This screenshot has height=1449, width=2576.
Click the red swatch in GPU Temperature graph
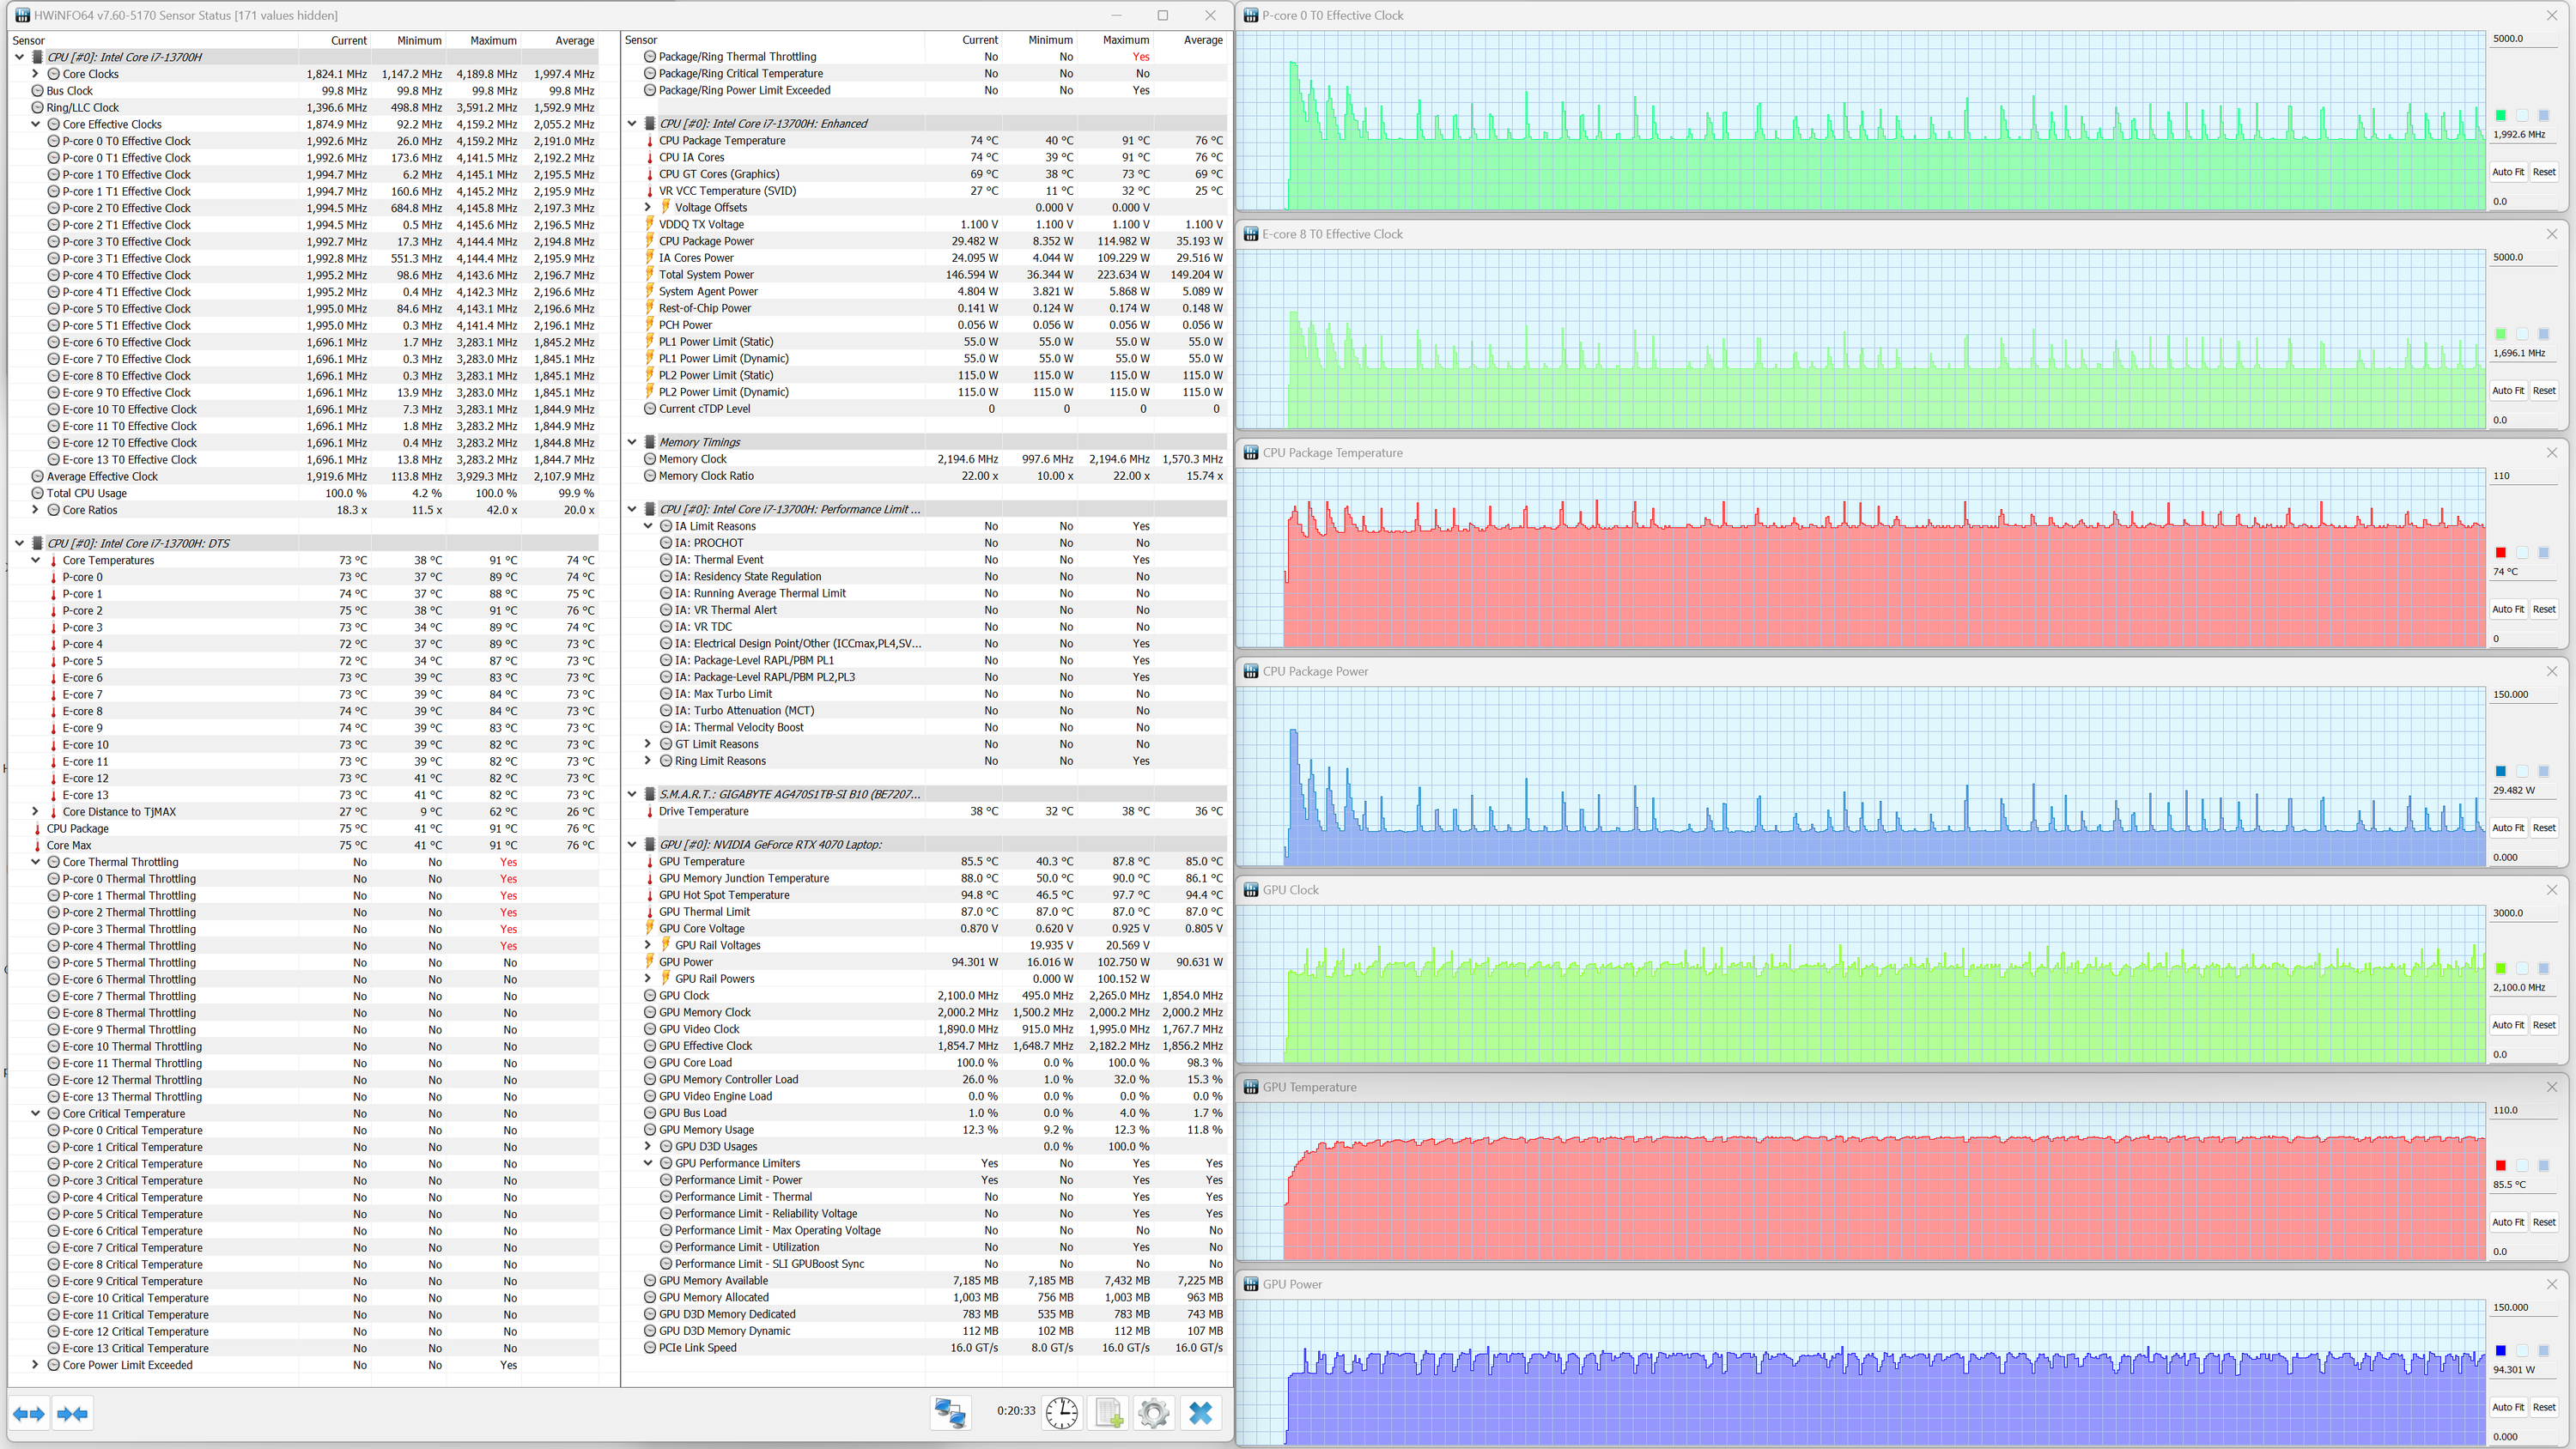pyautogui.click(x=2500, y=1165)
